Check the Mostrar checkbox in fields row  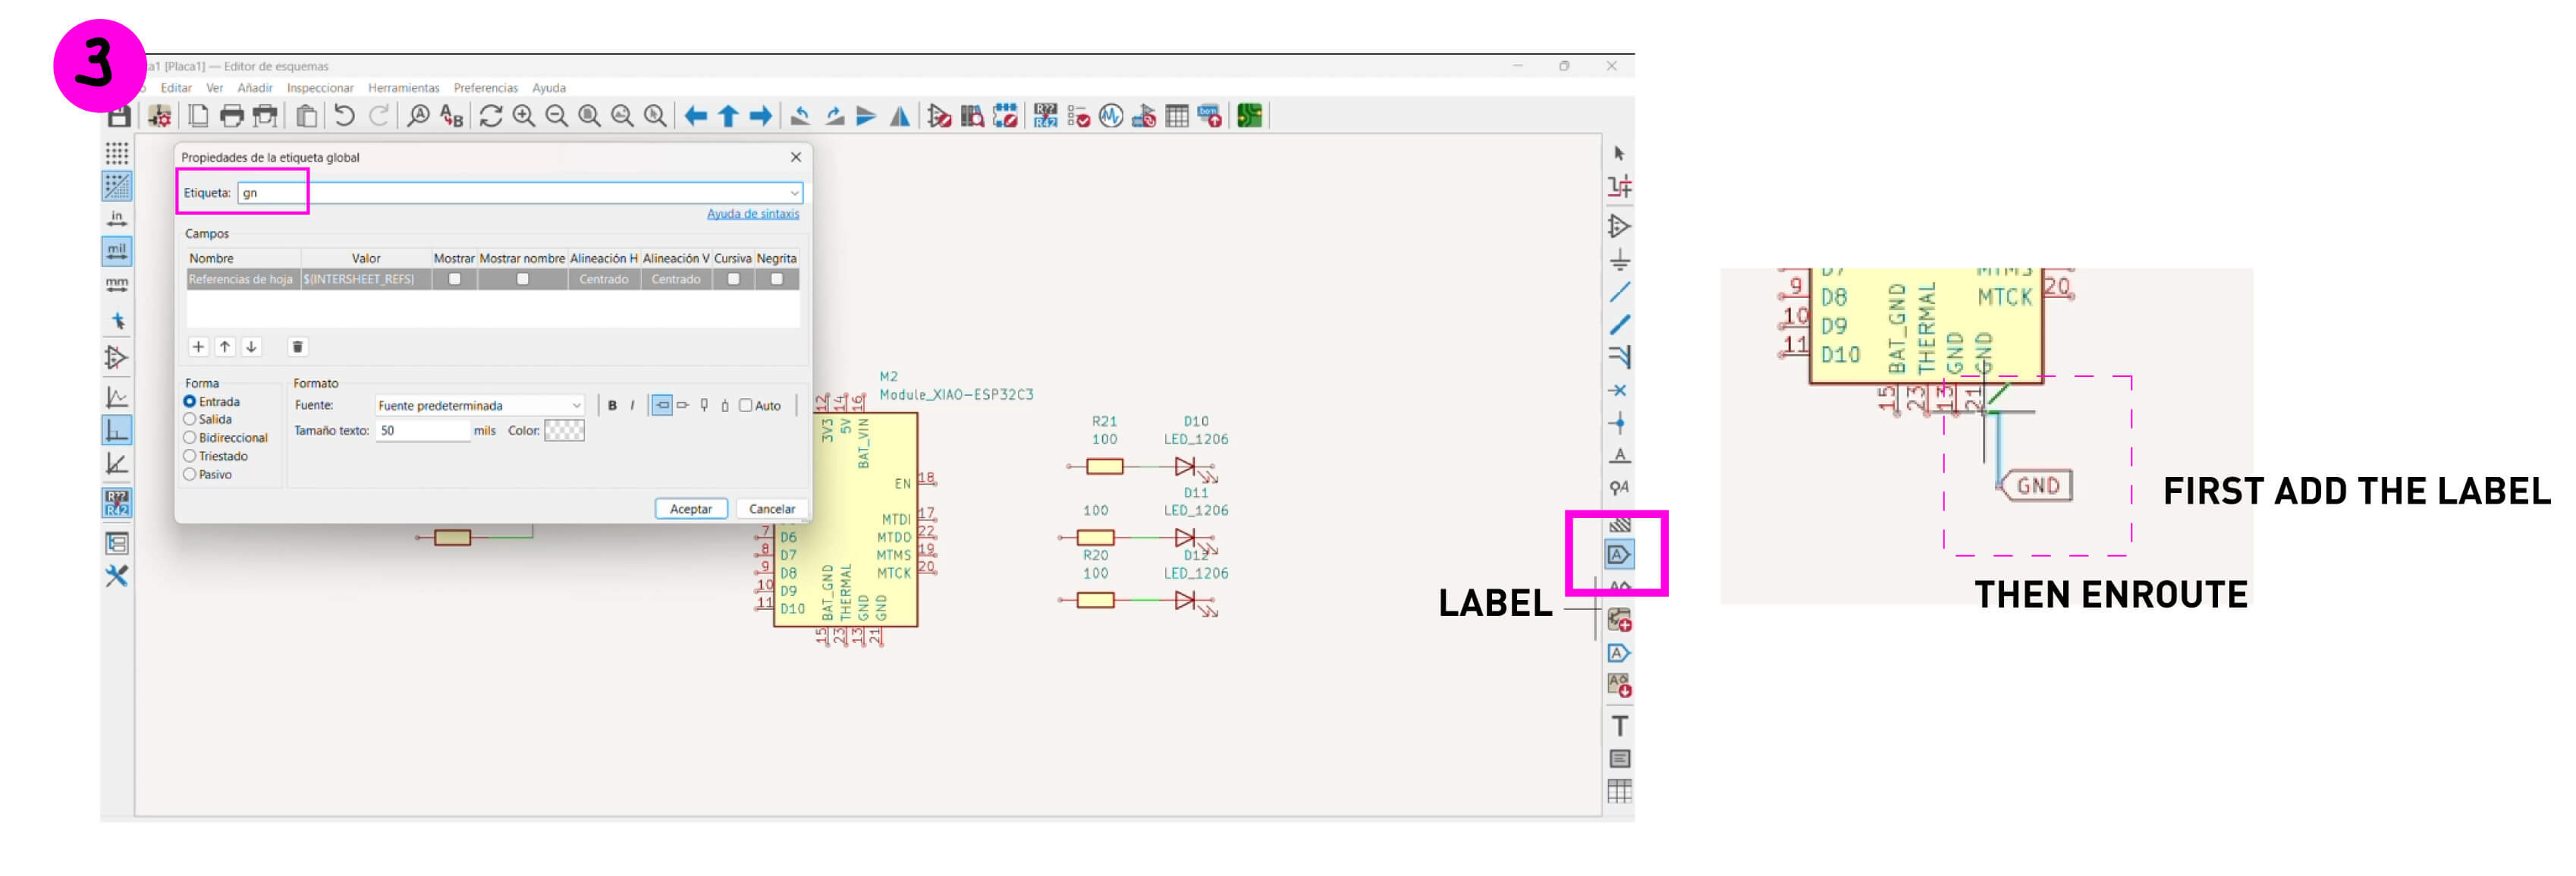click(455, 279)
